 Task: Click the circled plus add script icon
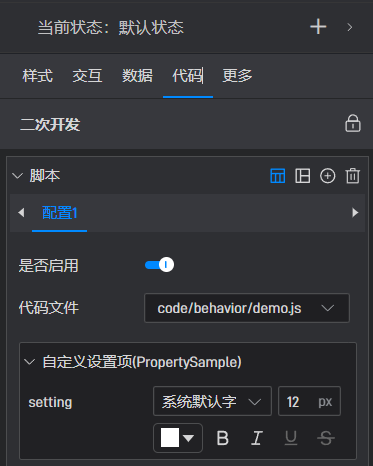(328, 176)
